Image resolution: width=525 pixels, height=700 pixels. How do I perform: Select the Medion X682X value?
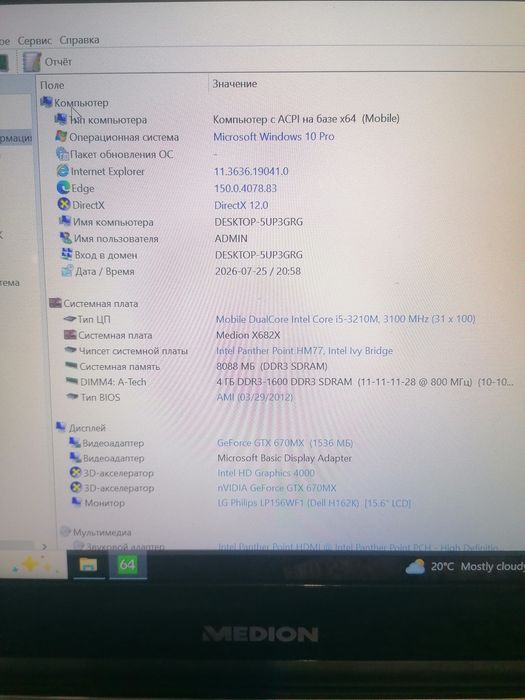248,335
